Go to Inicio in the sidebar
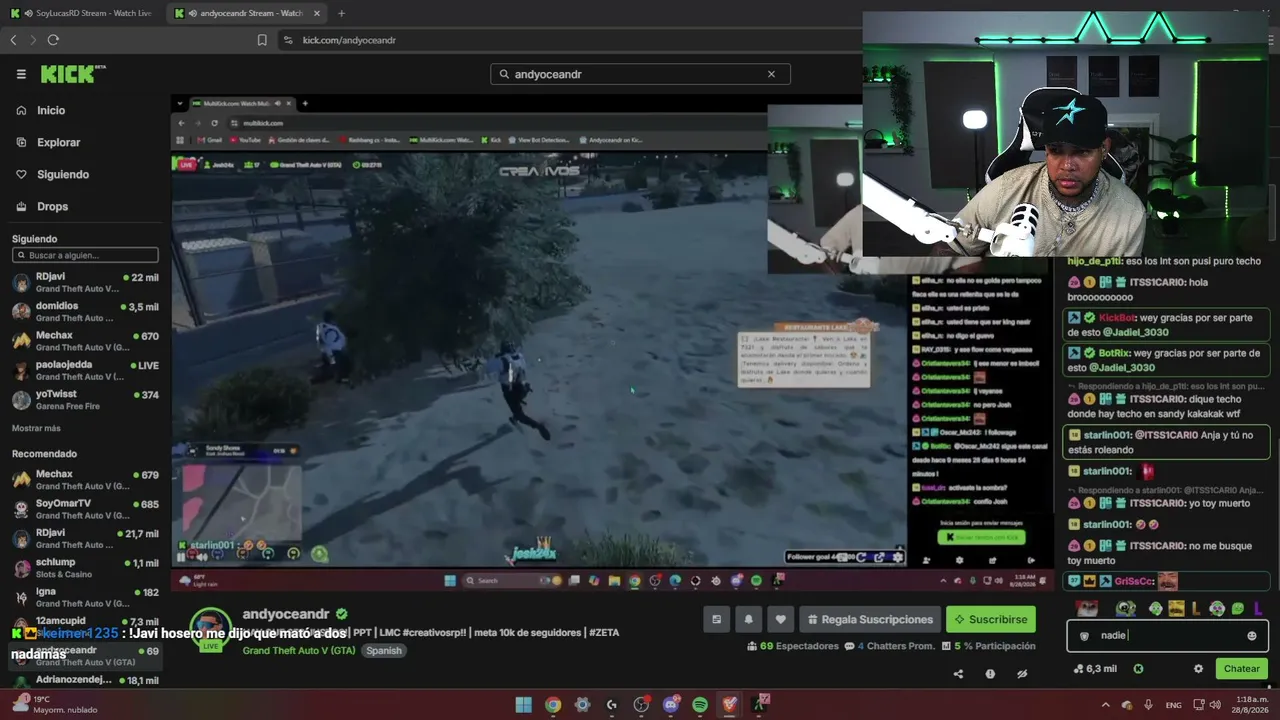 click(x=51, y=111)
